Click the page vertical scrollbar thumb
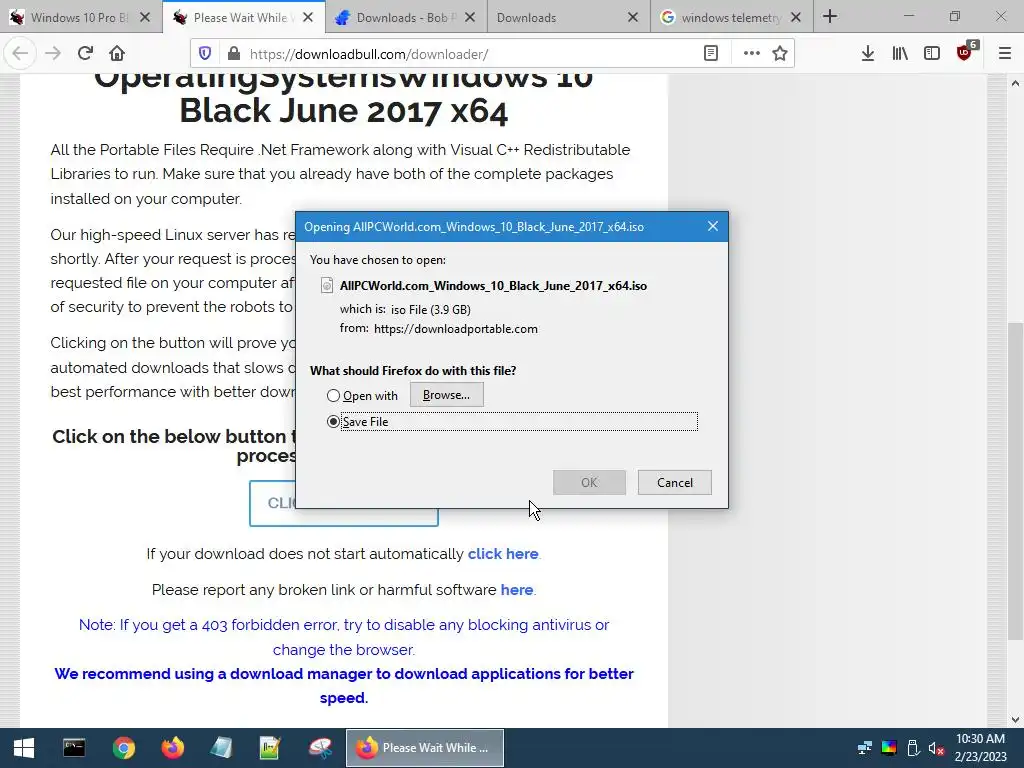 [1014, 481]
